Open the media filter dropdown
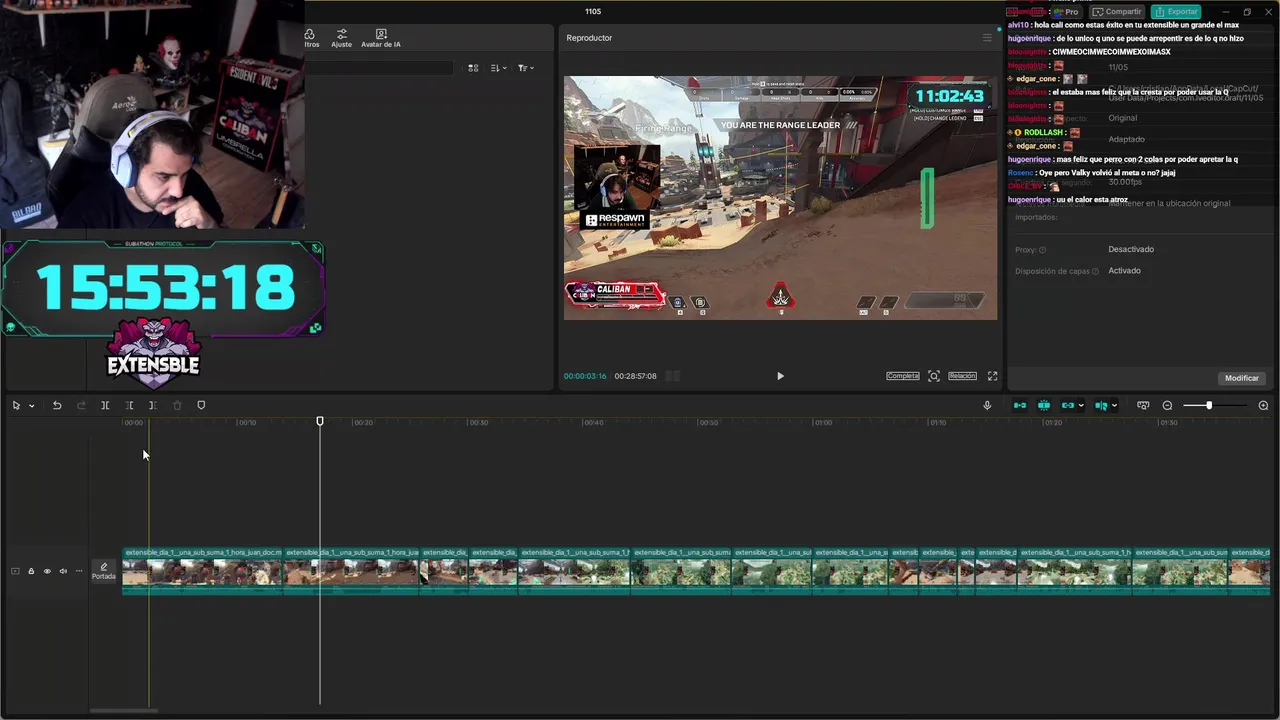 coord(525,68)
